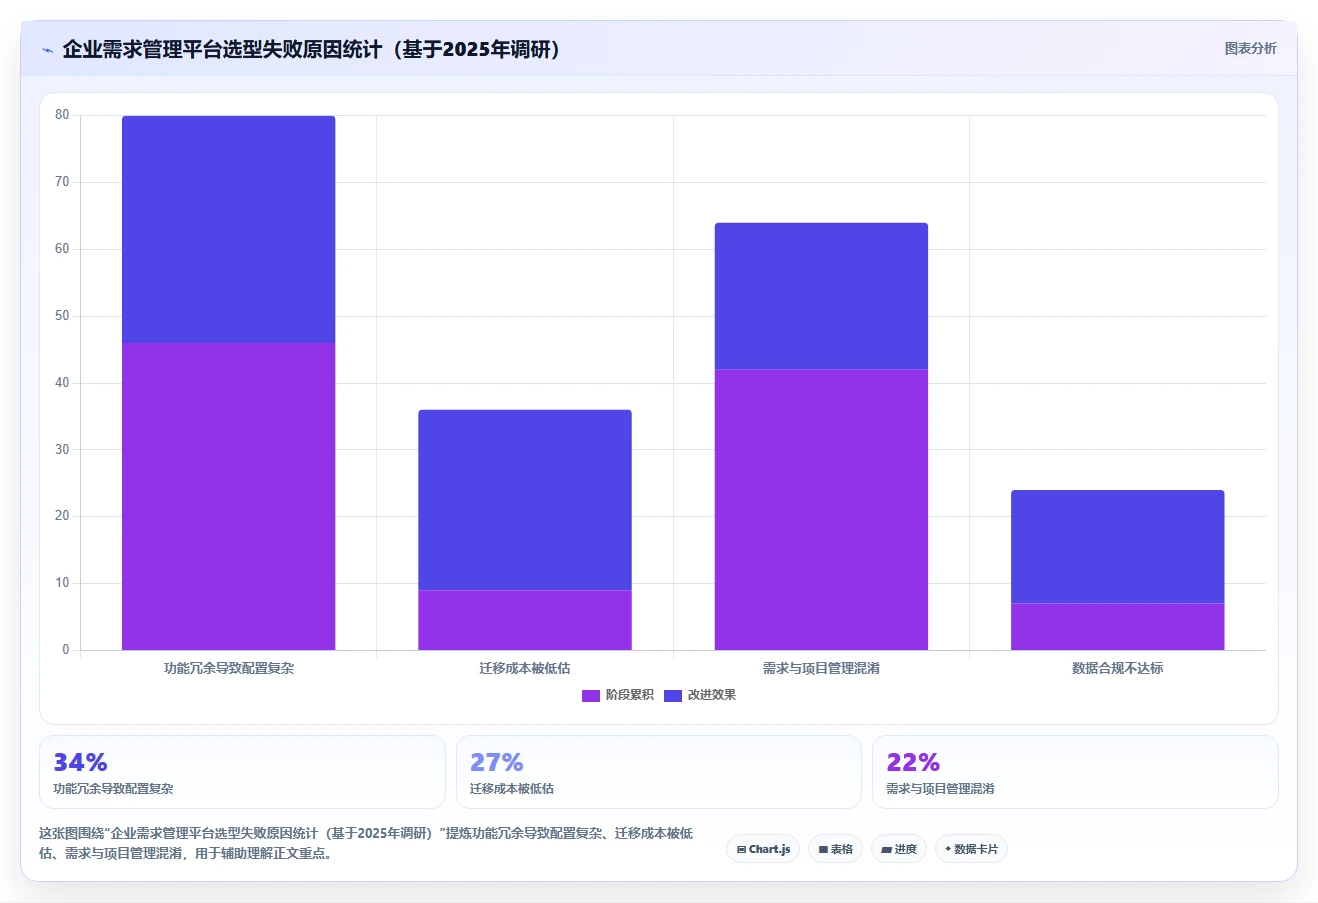Click the blue segment of 功能冗余导致配置复杂 bar
This screenshot has width=1318, height=903.
click(x=229, y=229)
